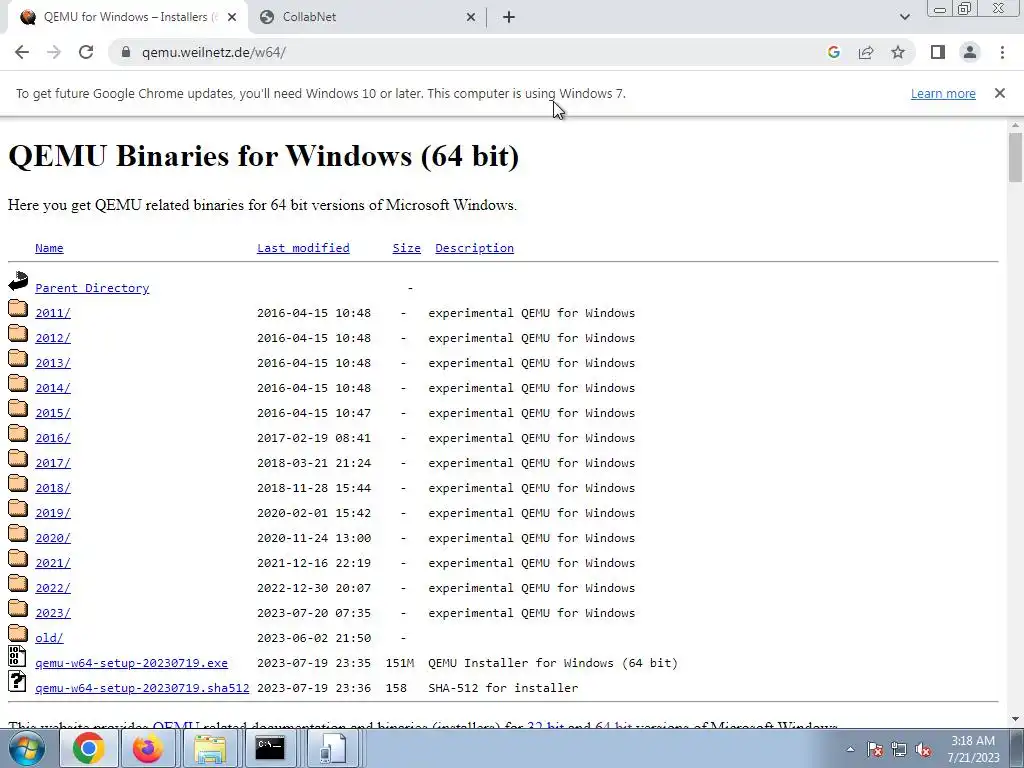Dismiss the Chrome updates notification bar
The image size is (1024, 768).
click(x=1000, y=93)
